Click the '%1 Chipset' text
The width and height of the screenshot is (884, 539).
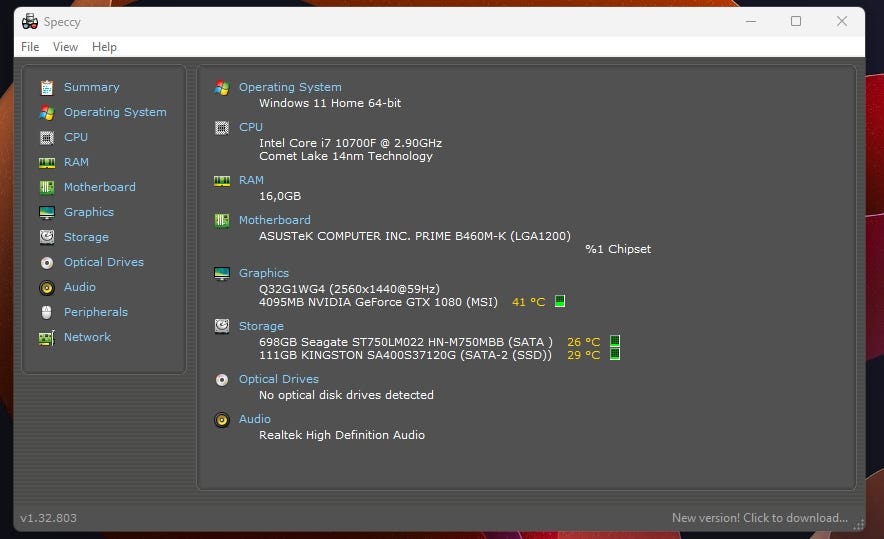[618, 249]
